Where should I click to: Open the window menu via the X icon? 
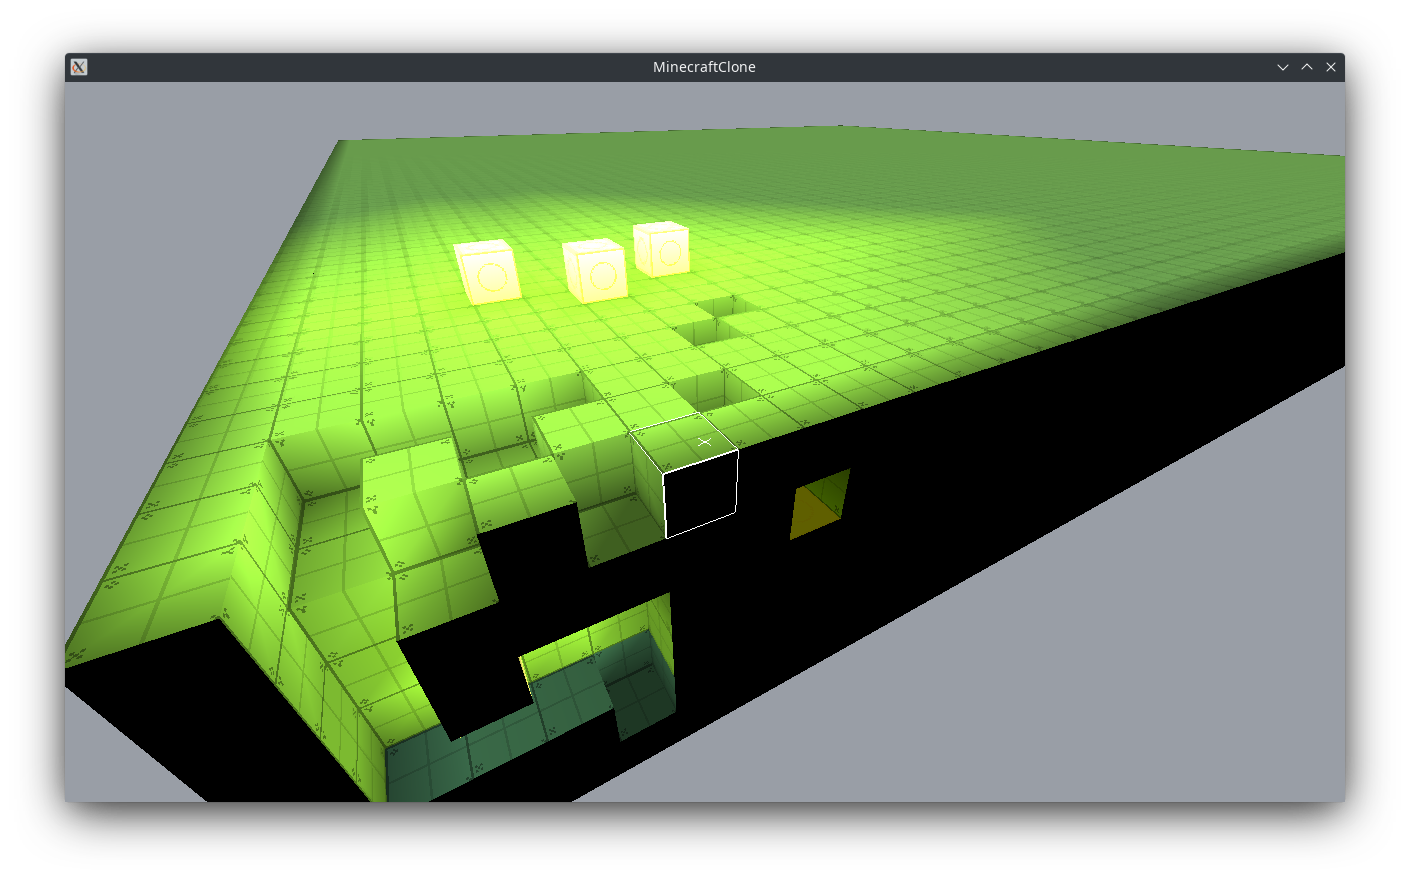pos(79,67)
